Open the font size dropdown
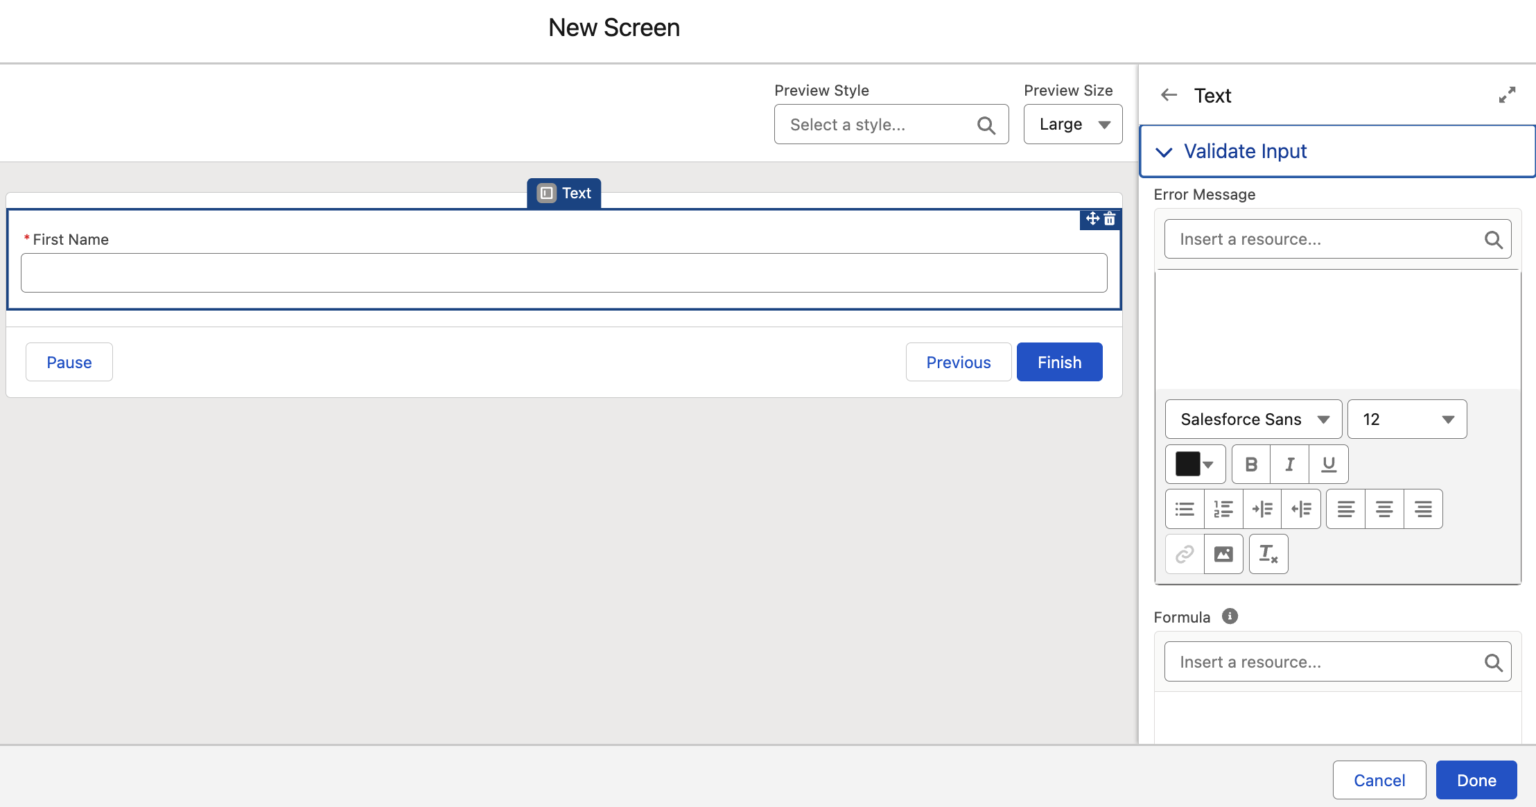Image resolution: width=1536 pixels, height=807 pixels. pos(1407,419)
